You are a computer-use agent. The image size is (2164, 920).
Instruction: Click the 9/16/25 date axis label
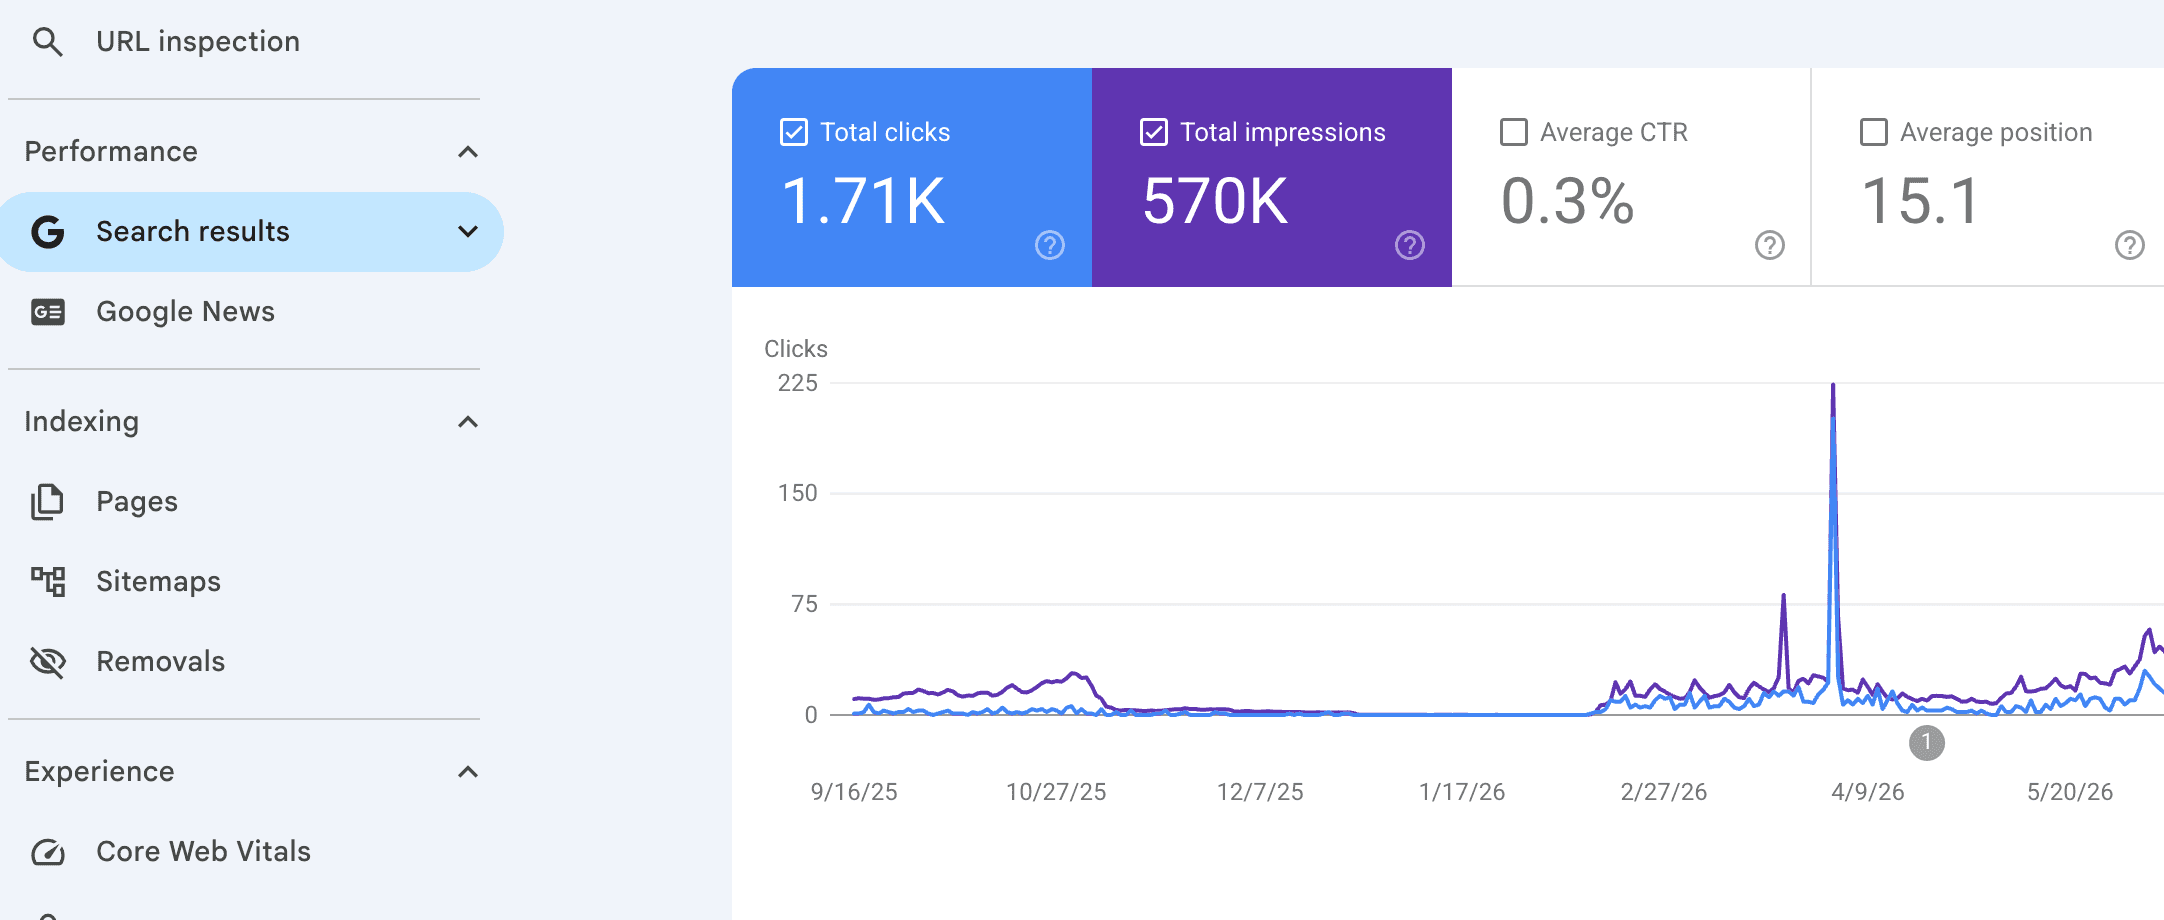854,792
